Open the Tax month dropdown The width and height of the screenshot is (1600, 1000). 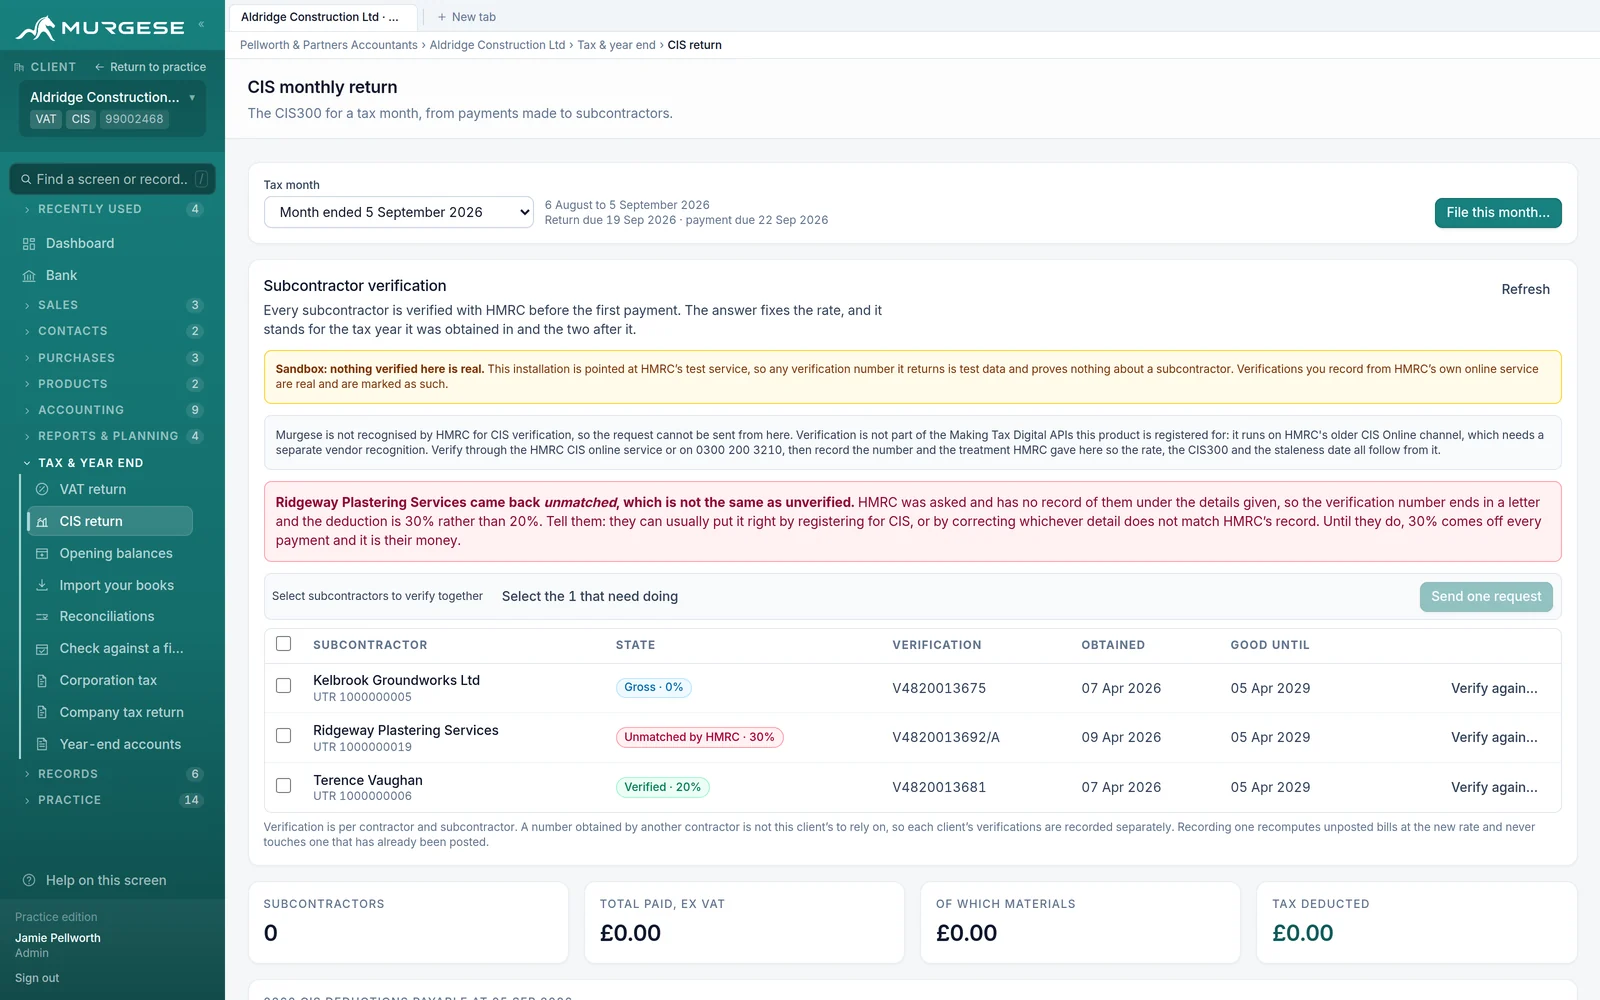click(x=399, y=212)
